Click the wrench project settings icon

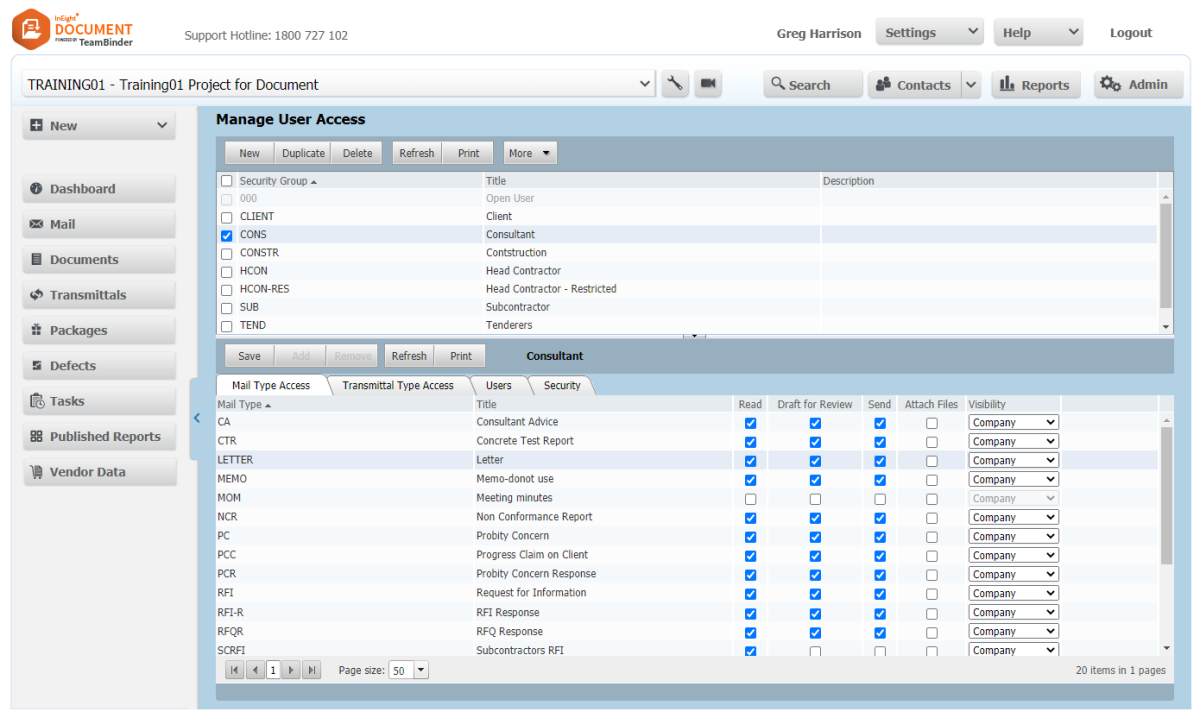[x=675, y=84]
